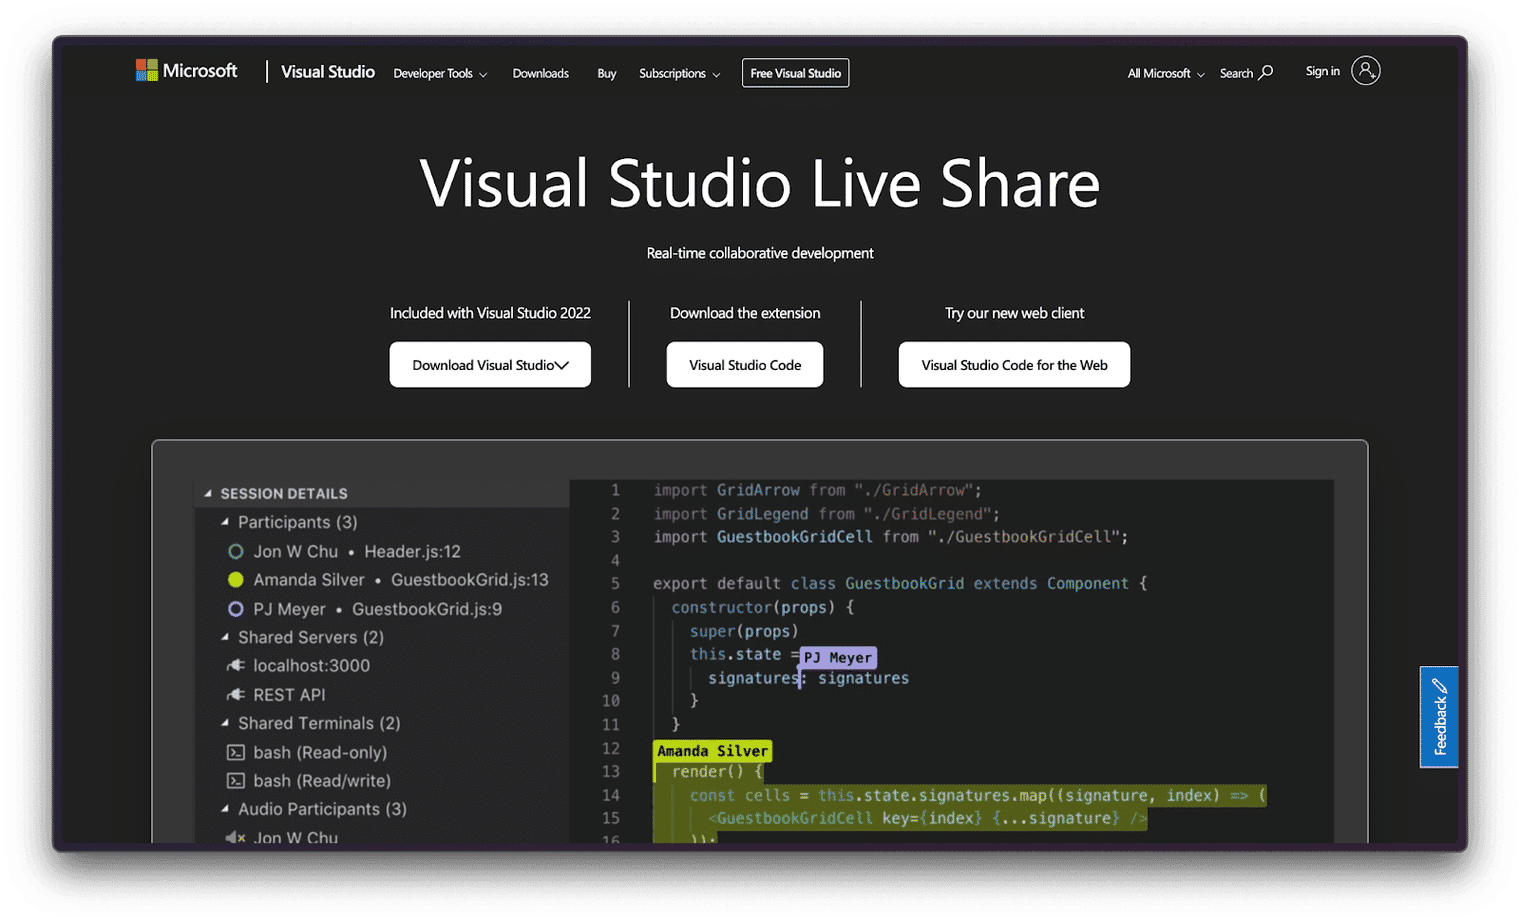The width and height of the screenshot is (1520, 922).
Task: Collapse the Shared Terminals (2) node
Action: 225,723
